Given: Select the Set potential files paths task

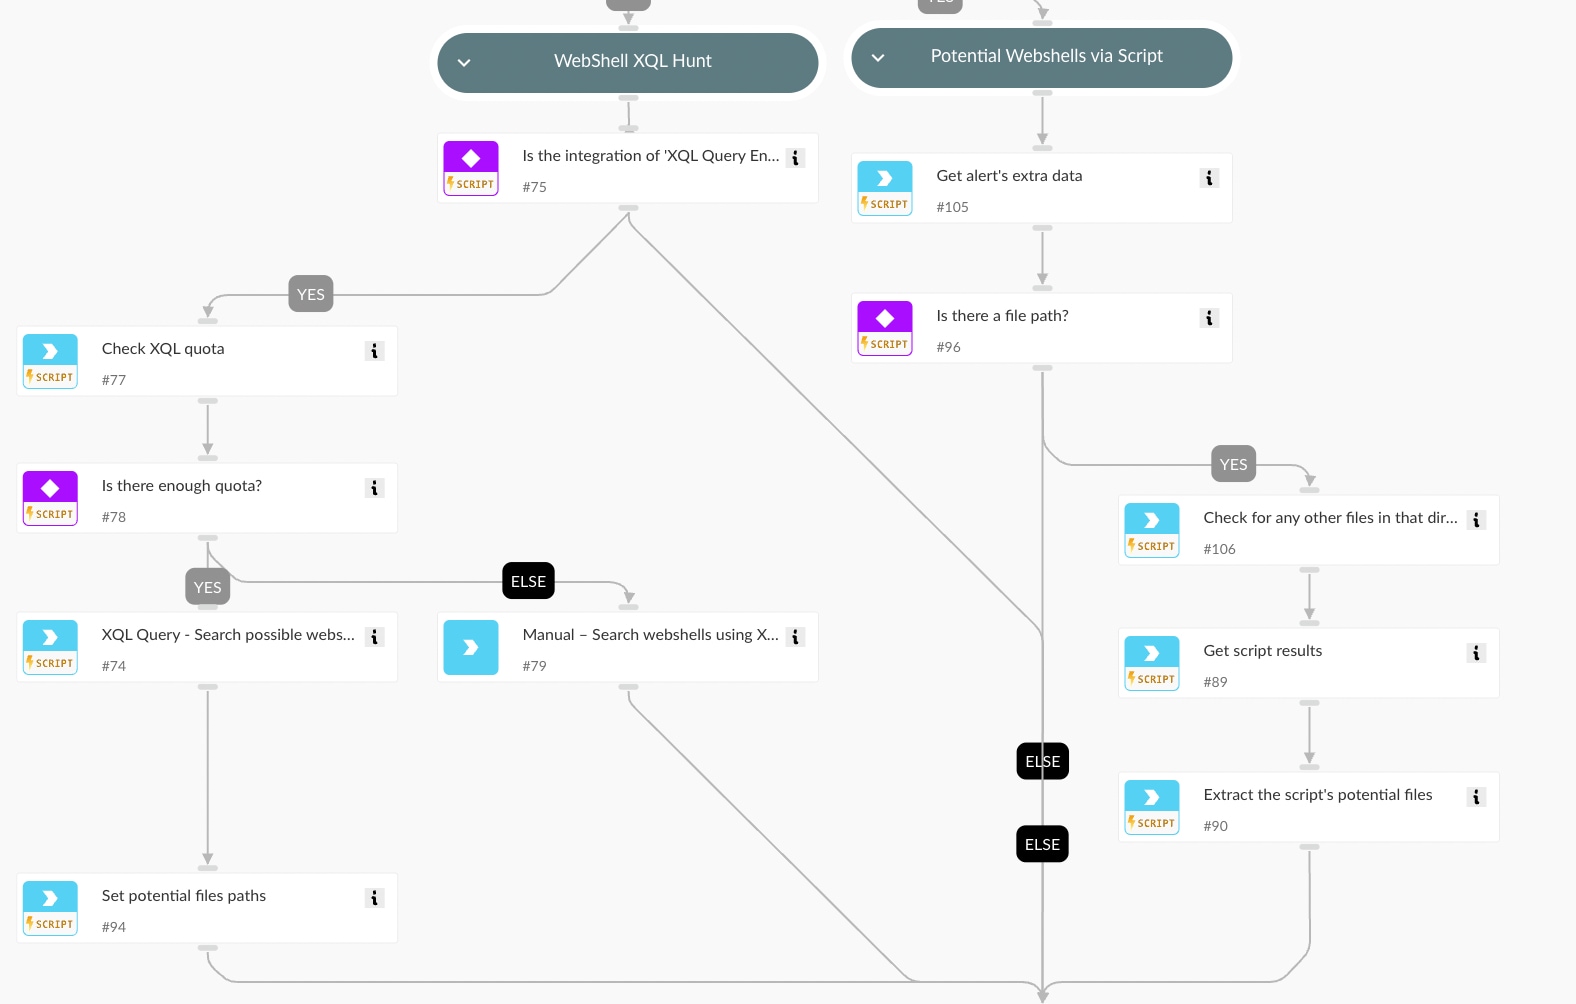Looking at the screenshot, I should [x=207, y=908].
